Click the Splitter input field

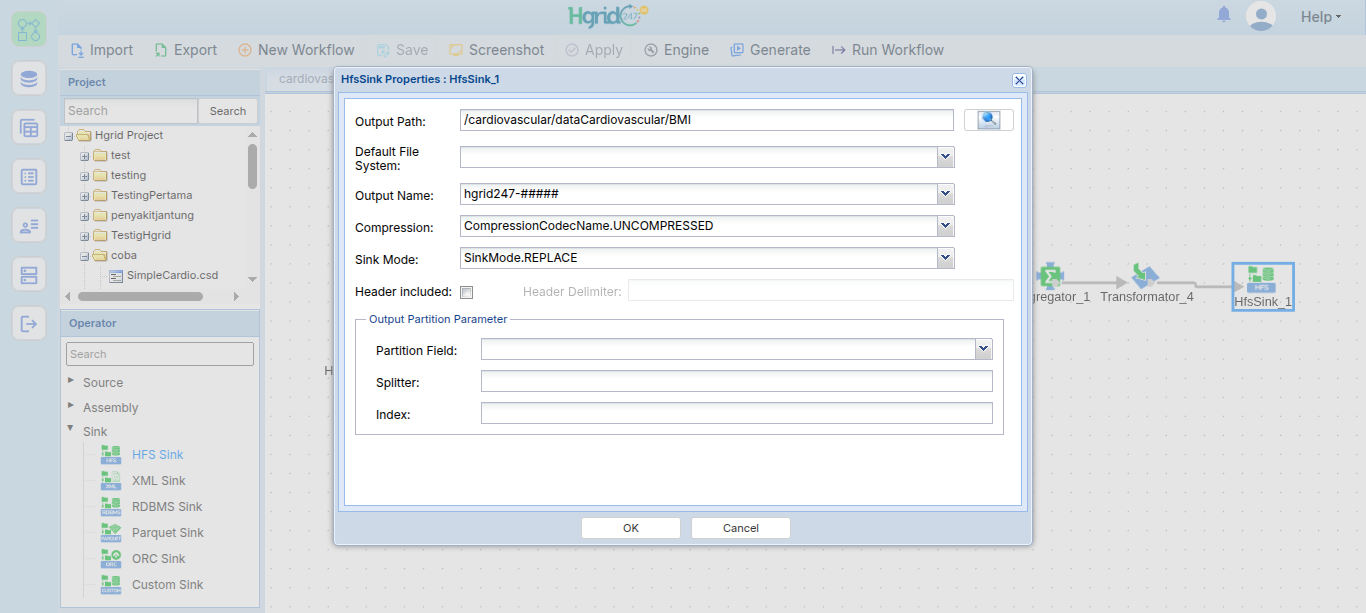point(737,381)
